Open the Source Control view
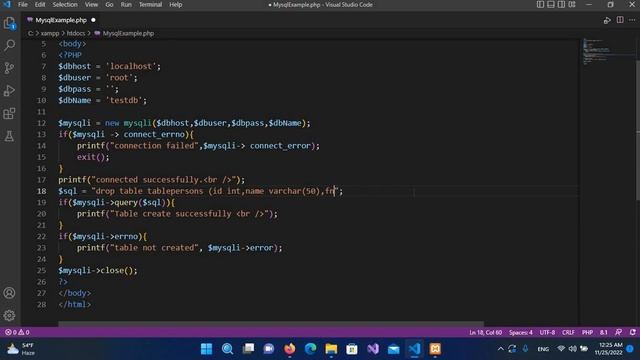This screenshot has width=640, height=360. [x=9, y=68]
